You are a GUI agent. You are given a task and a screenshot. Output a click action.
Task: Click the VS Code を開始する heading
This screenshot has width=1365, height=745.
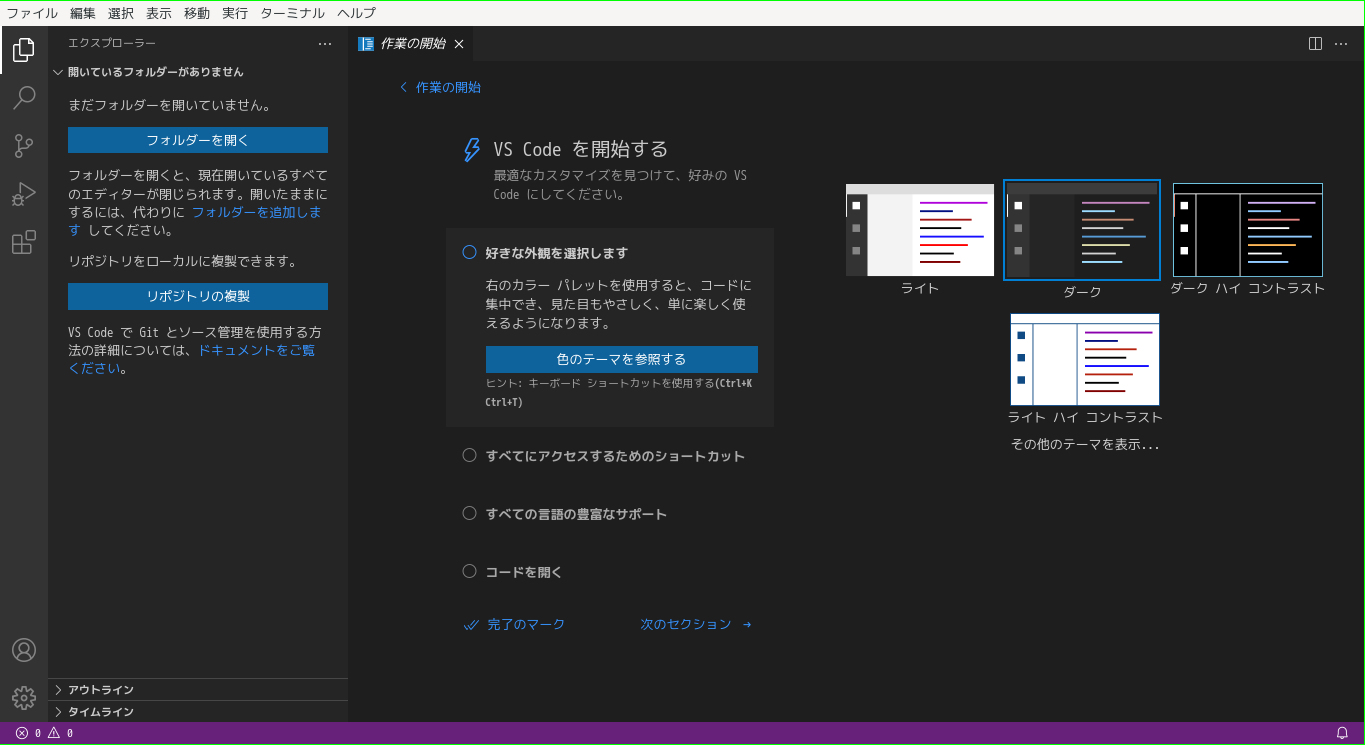click(581, 149)
